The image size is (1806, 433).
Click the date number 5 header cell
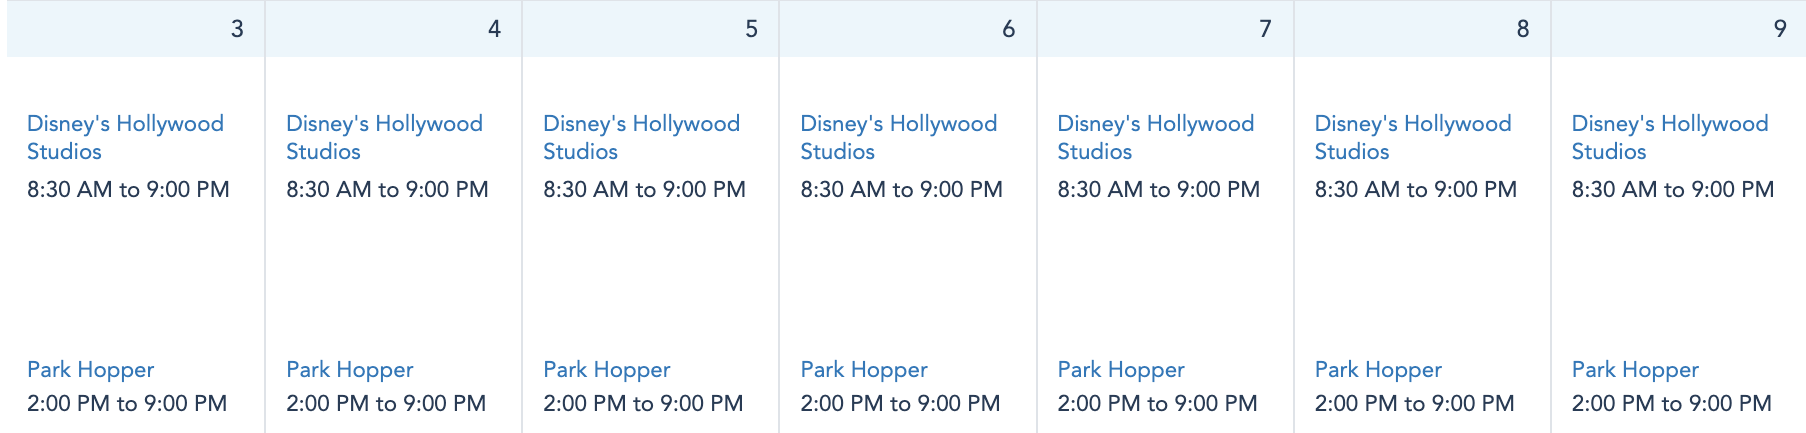[751, 29]
